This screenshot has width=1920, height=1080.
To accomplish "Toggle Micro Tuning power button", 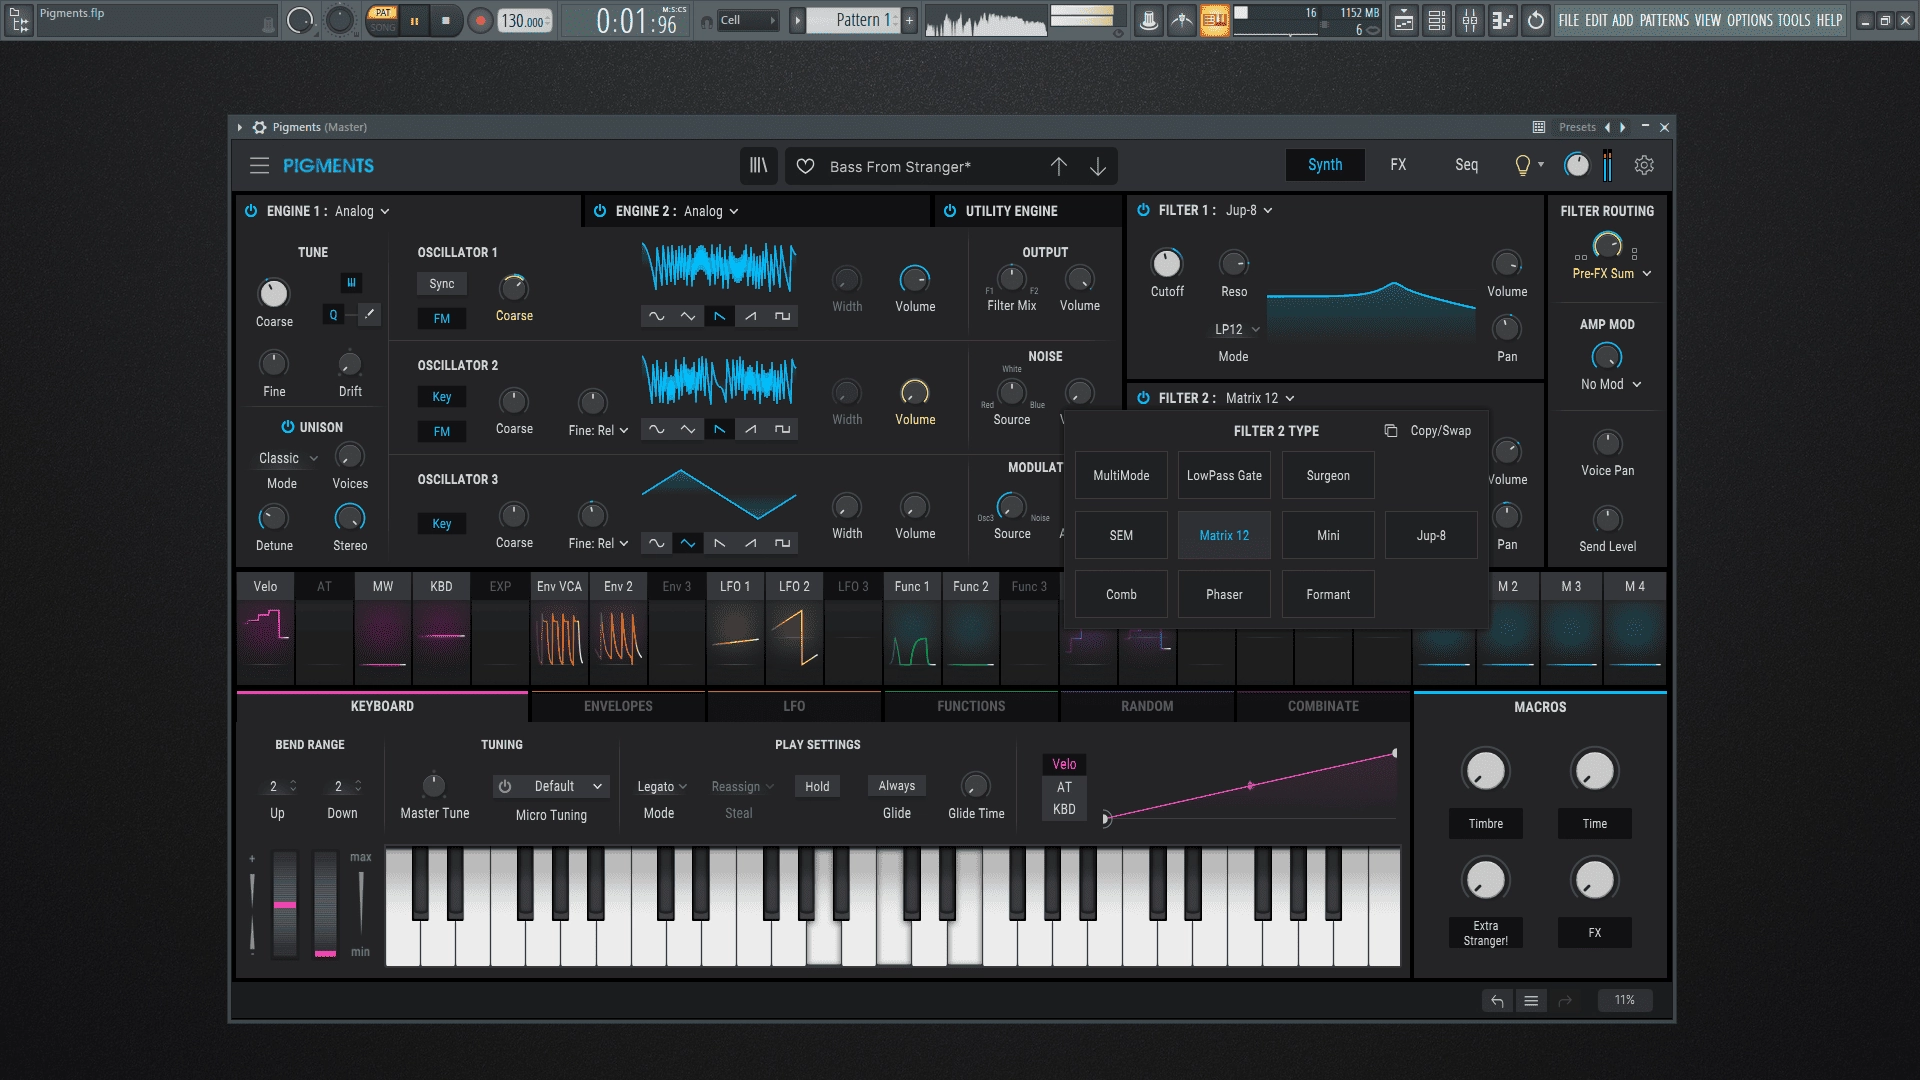I will (x=505, y=787).
